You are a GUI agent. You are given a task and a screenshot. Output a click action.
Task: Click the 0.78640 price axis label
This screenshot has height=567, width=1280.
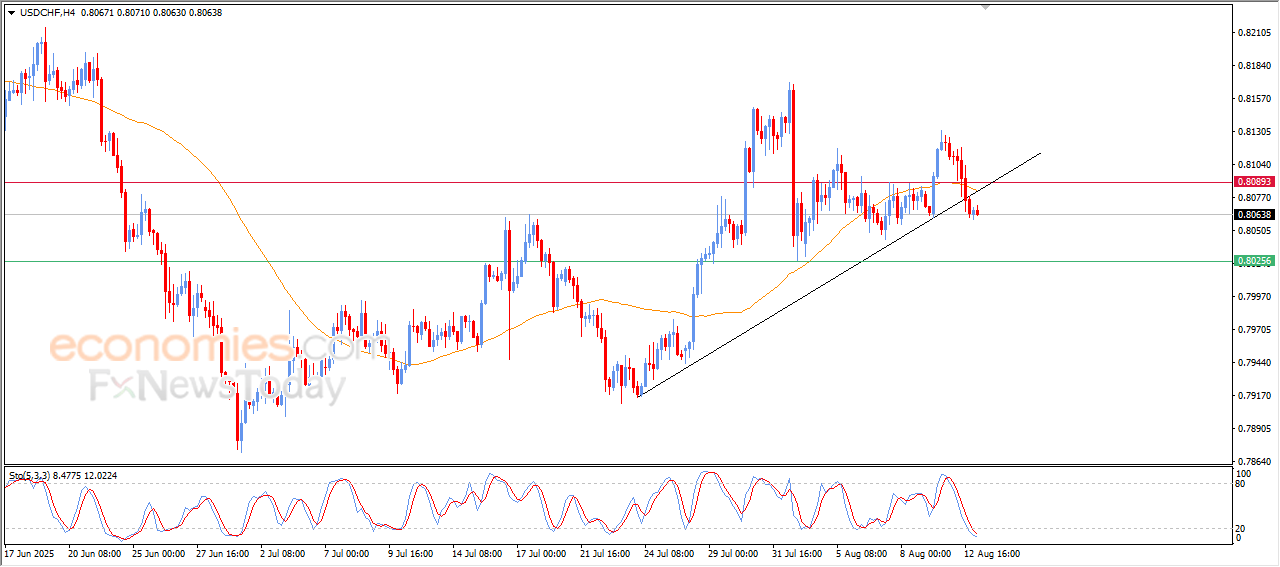[x=1254, y=462]
